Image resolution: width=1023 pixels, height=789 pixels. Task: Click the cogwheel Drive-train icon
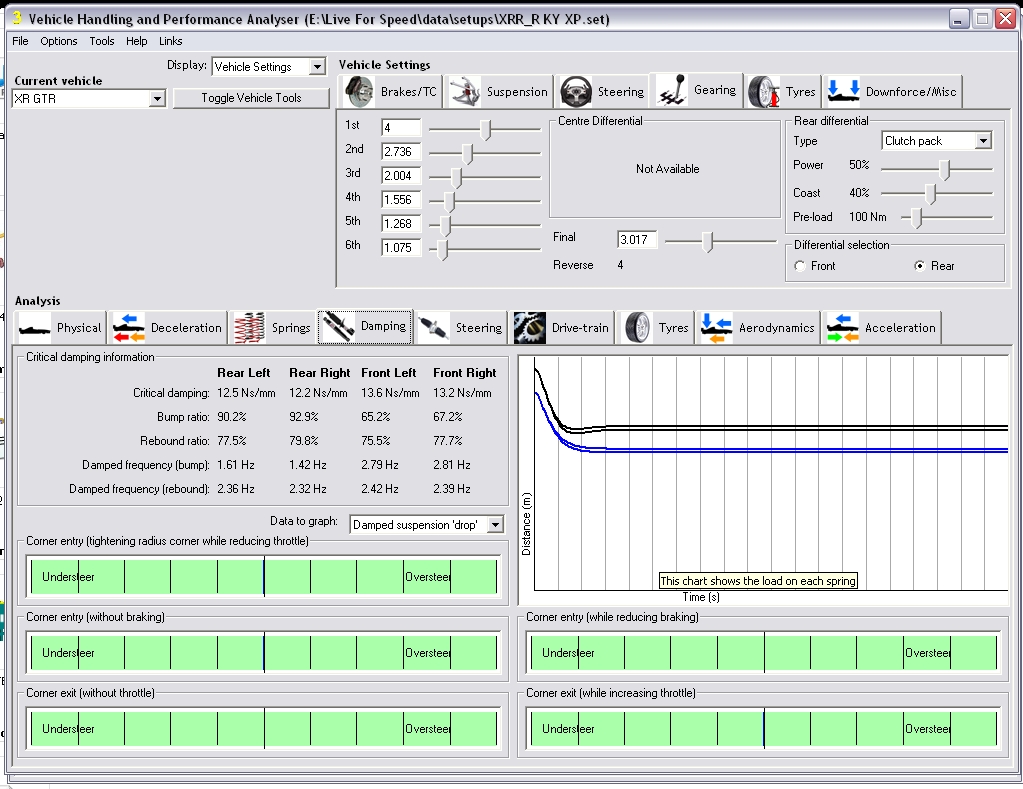[x=529, y=328]
